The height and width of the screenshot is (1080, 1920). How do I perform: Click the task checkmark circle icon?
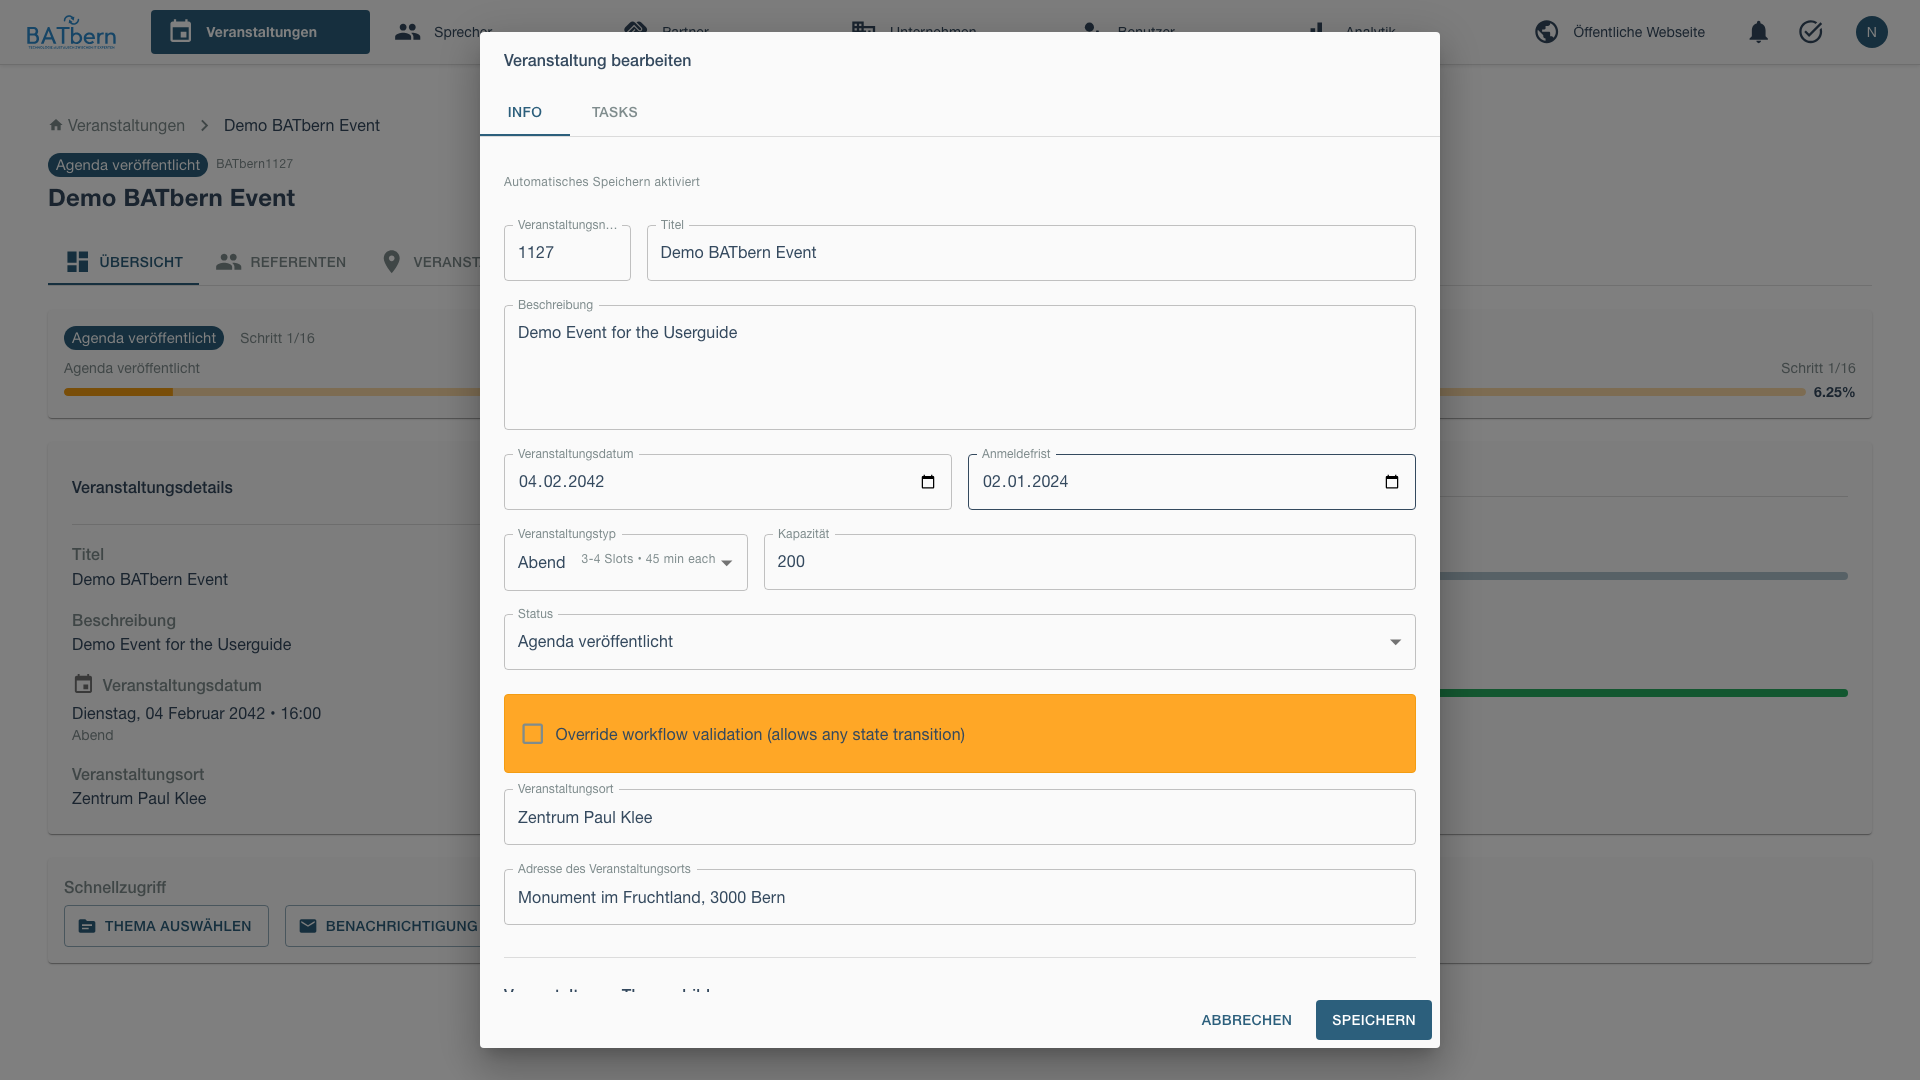[1810, 32]
